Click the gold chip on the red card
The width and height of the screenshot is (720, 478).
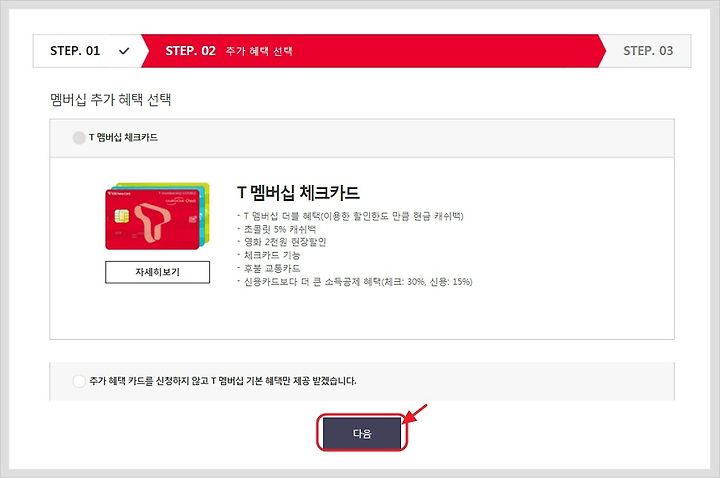click(122, 216)
